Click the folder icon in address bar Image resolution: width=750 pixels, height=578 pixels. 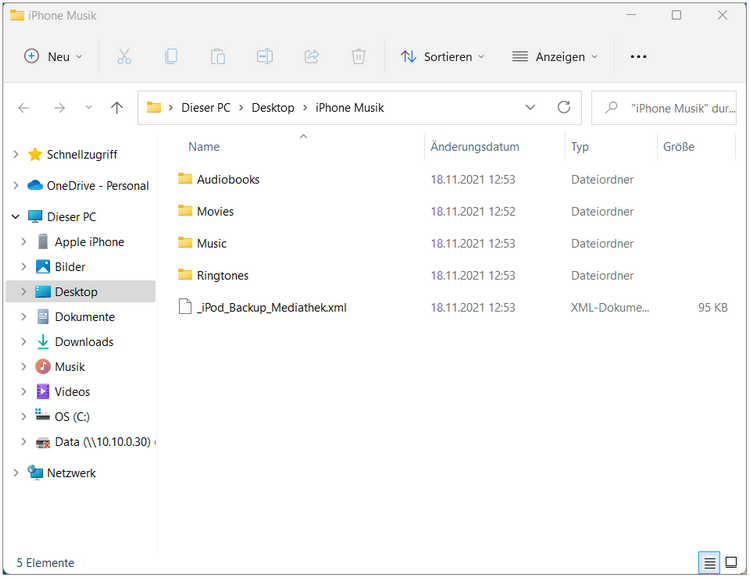click(x=154, y=107)
